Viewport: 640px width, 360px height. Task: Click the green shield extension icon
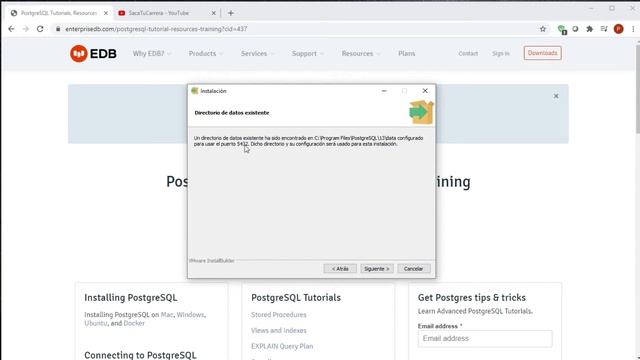click(562, 29)
